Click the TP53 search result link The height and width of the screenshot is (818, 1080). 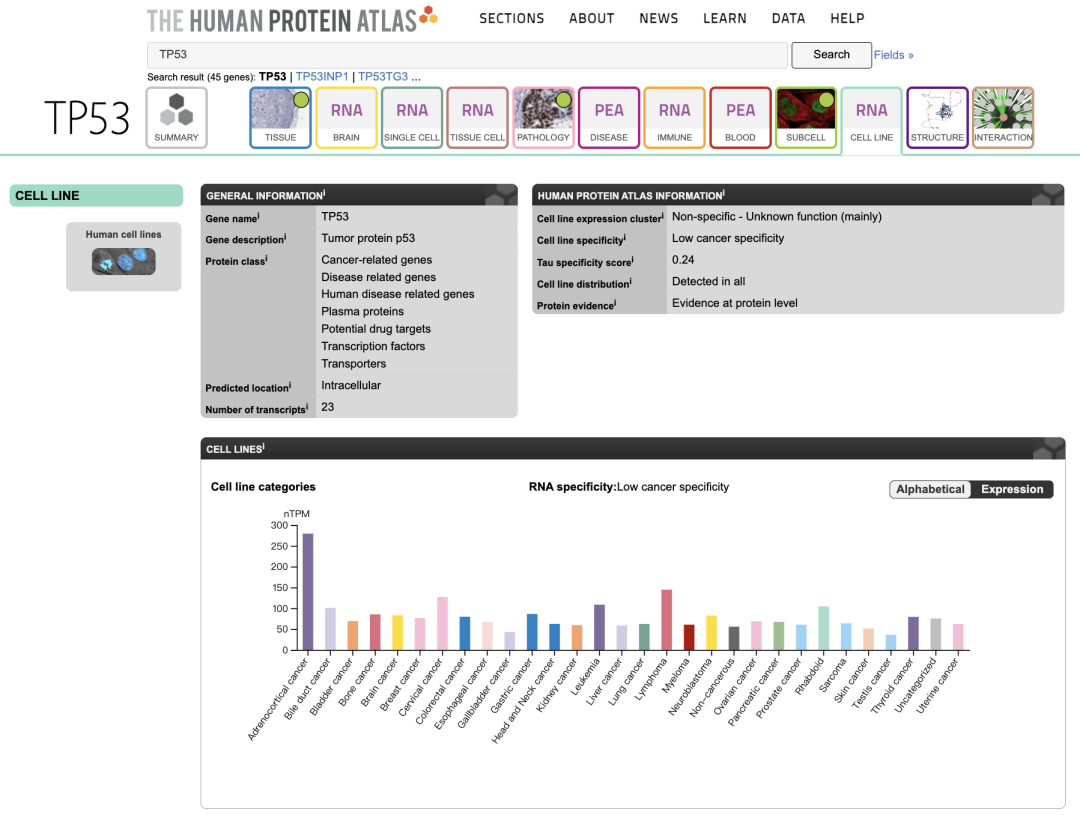pyautogui.click(x=272, y=76)
